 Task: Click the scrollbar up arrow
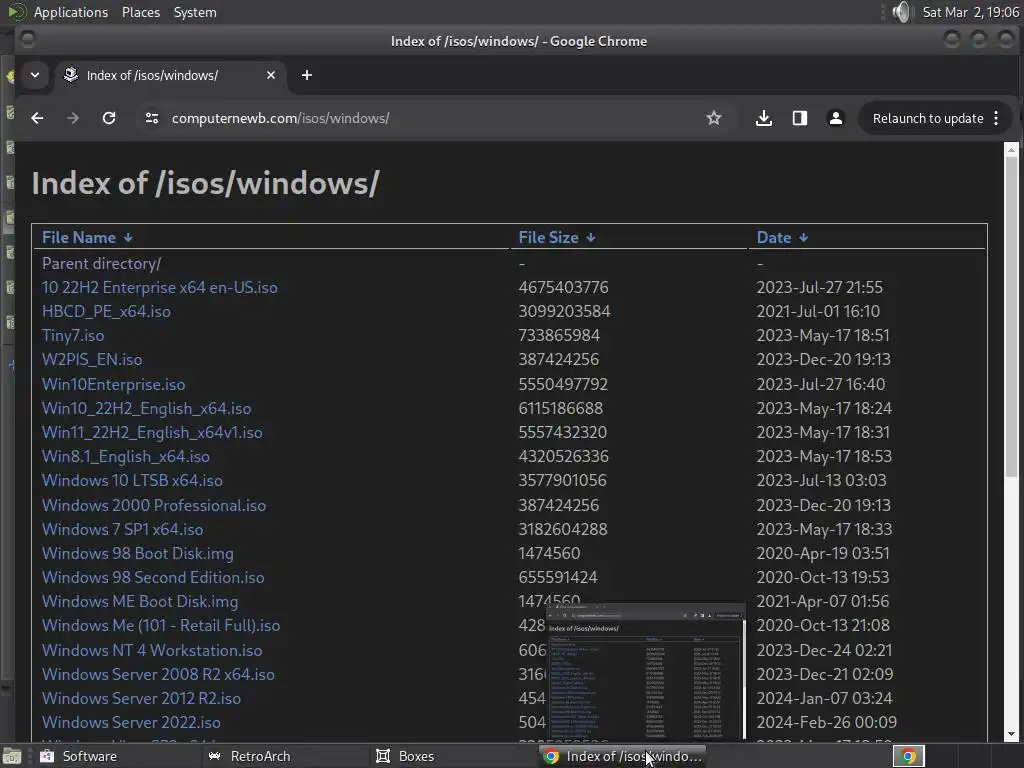(x=1012, y=150)
